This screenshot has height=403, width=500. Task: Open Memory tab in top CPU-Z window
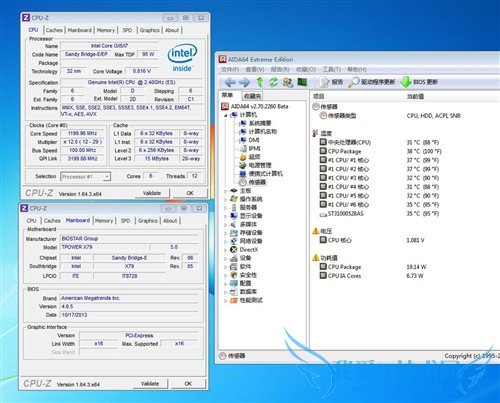[106, 30]
